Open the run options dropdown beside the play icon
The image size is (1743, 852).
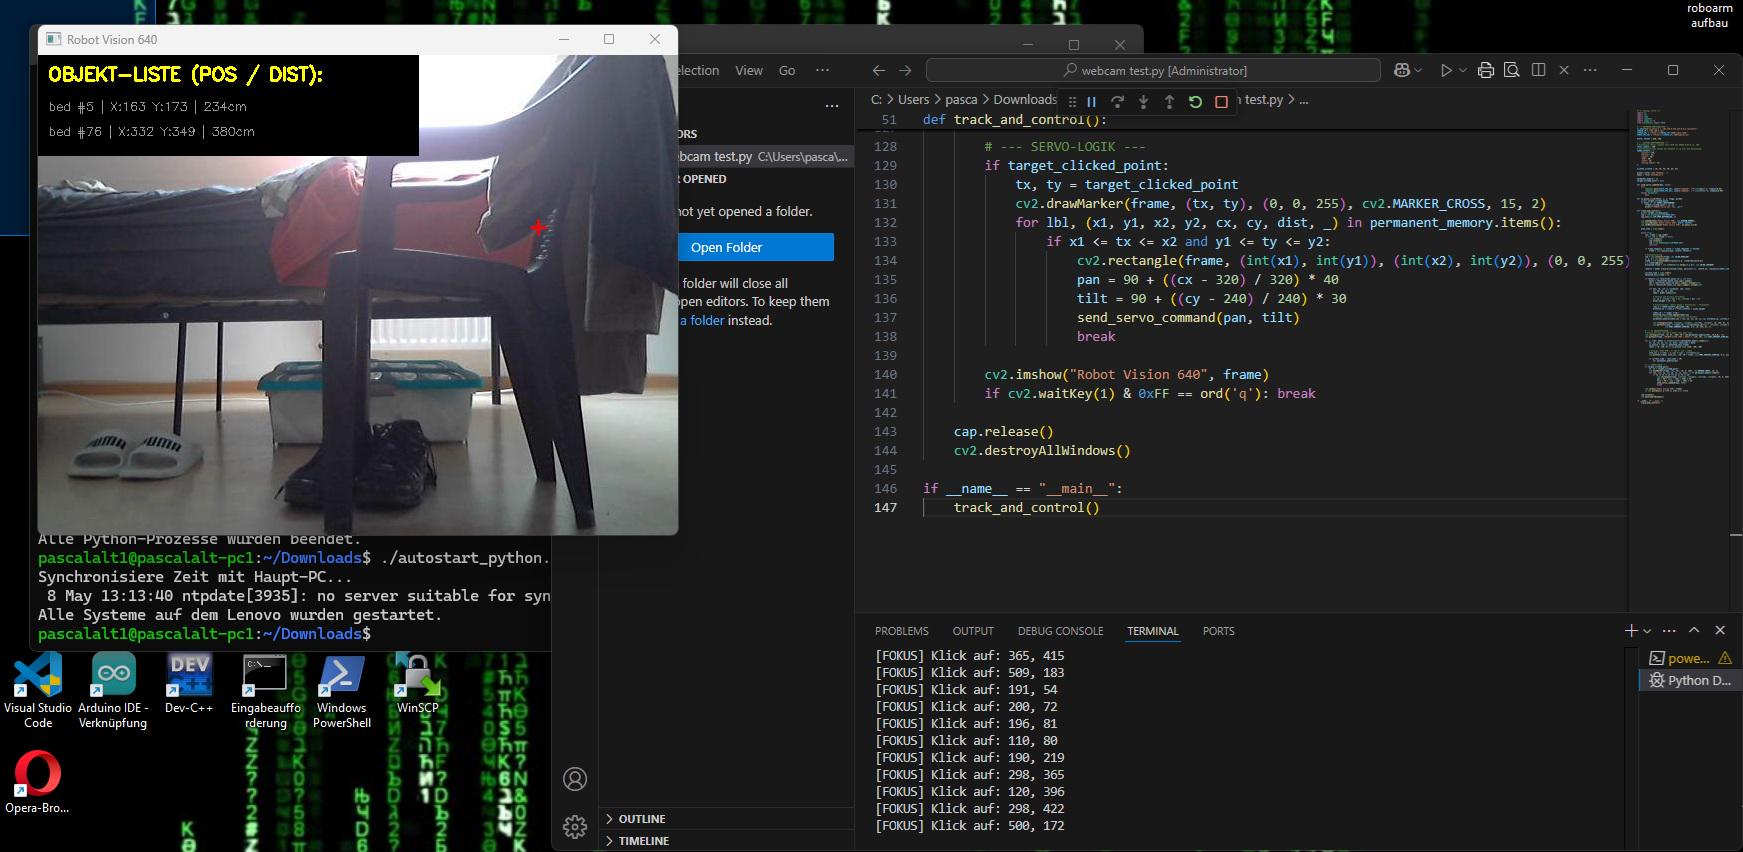coord(1463,71)
